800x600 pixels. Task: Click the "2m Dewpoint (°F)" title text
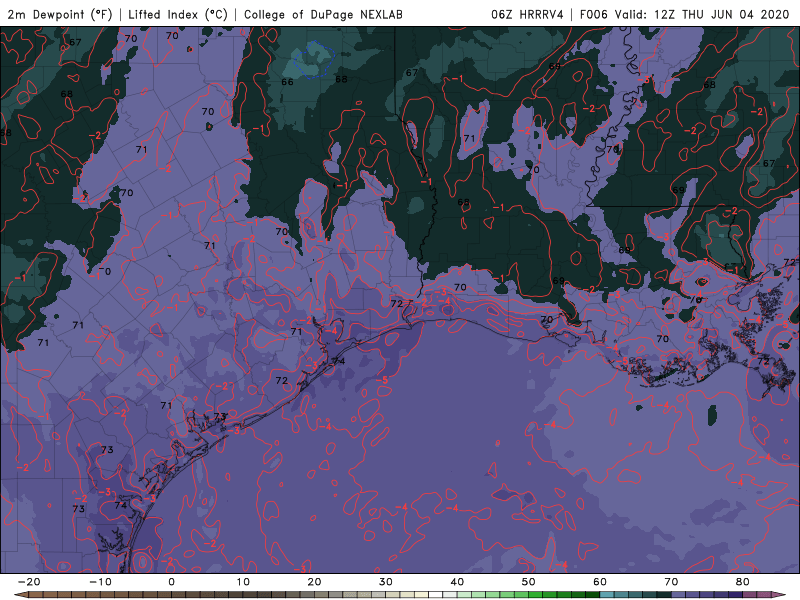click(59, 15)
